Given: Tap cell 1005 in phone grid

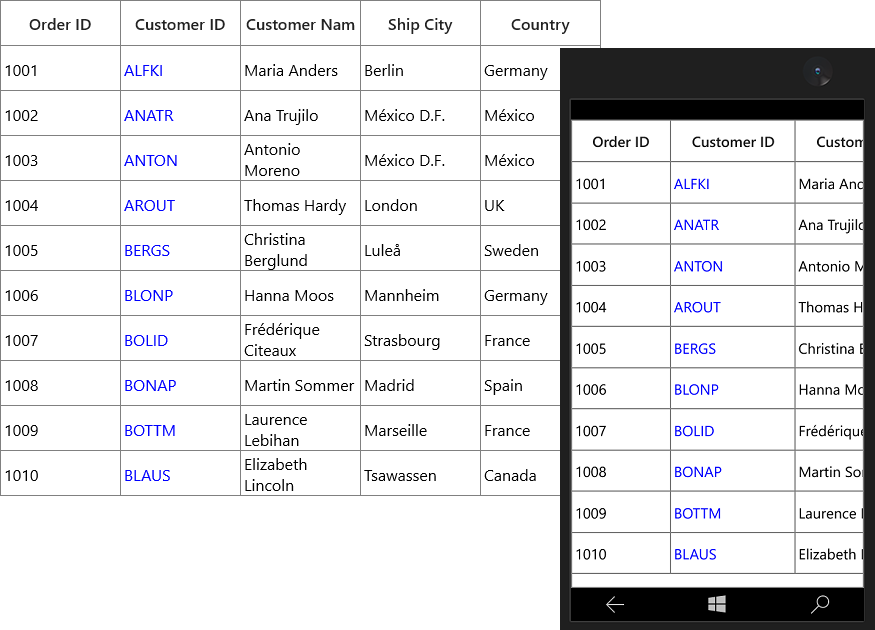Looking at the screenshot, I should [x=621, y=349].
